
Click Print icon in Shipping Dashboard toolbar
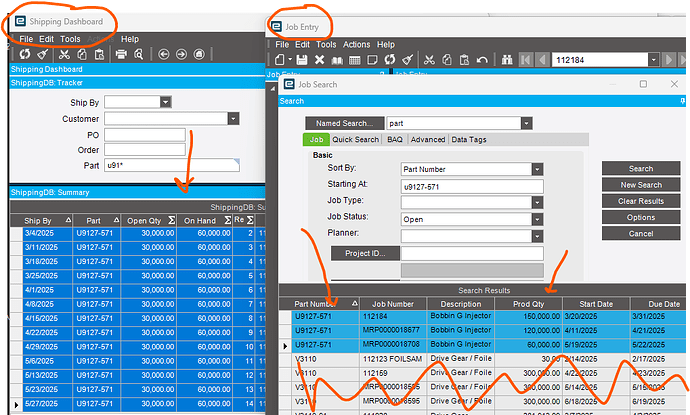pyautogui.click(x=121, y=54)
